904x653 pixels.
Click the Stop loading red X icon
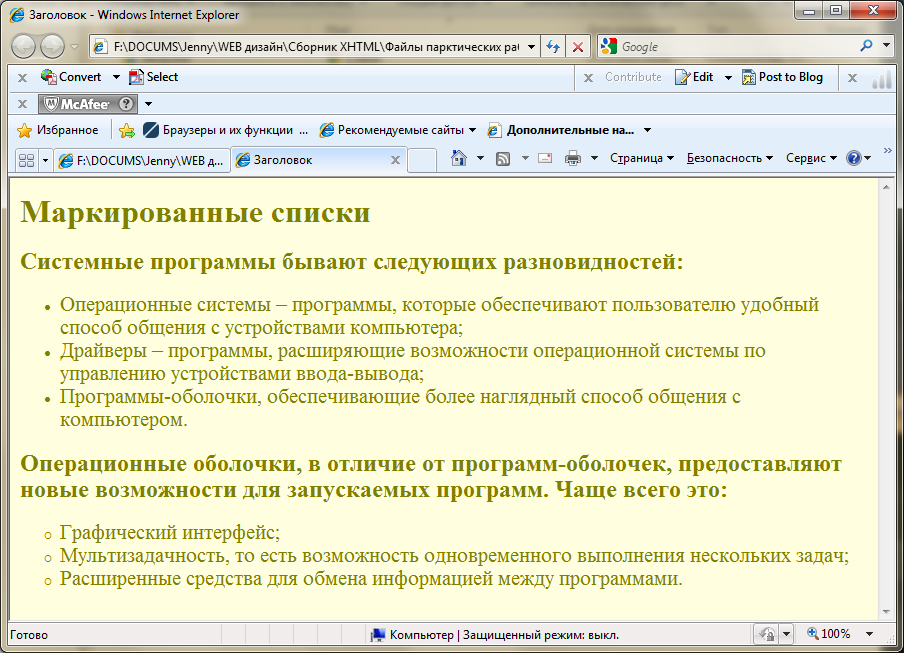[578, 47]
